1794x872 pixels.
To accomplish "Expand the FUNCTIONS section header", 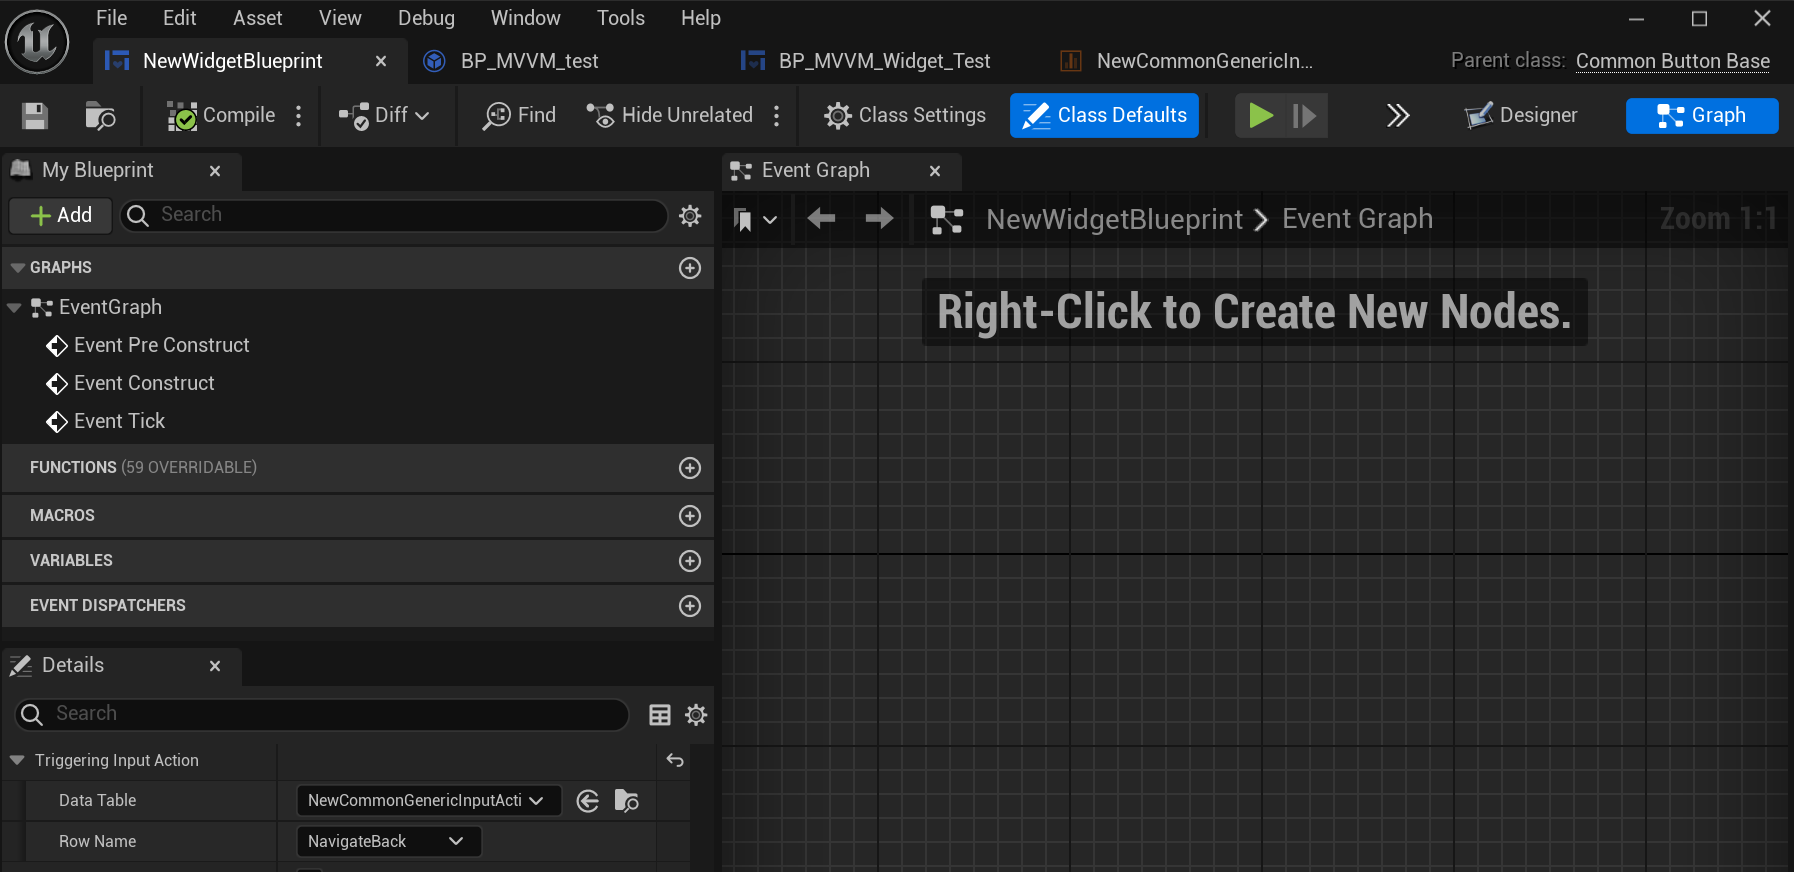I will pyautogui.click(x=357, y=468).
